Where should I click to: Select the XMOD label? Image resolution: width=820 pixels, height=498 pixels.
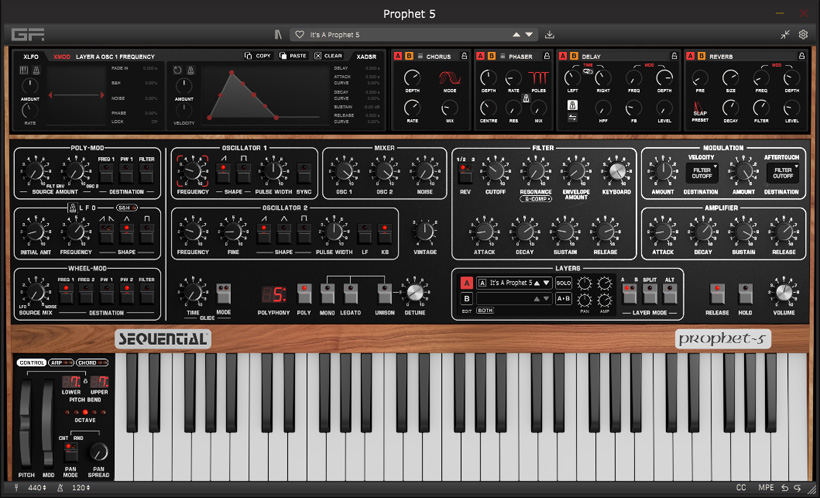62,56
